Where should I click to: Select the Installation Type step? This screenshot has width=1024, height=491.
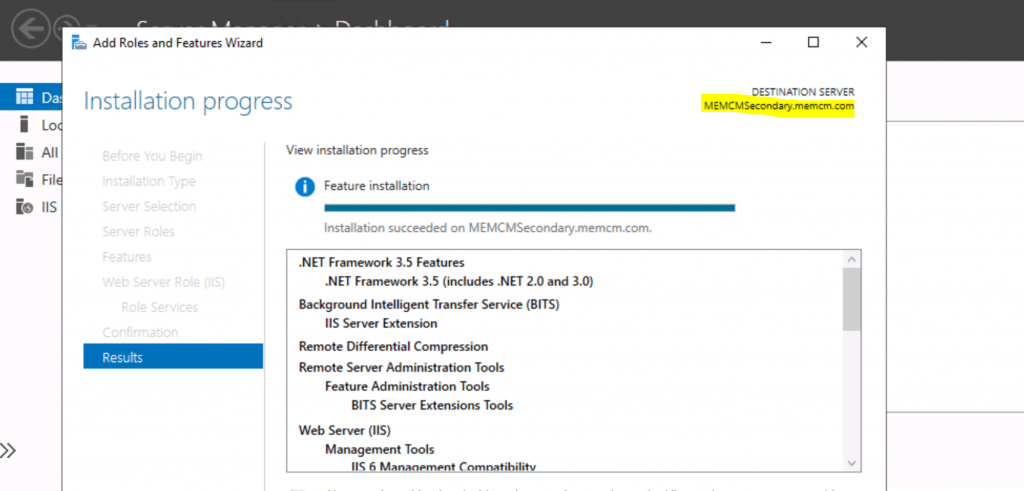149,182
